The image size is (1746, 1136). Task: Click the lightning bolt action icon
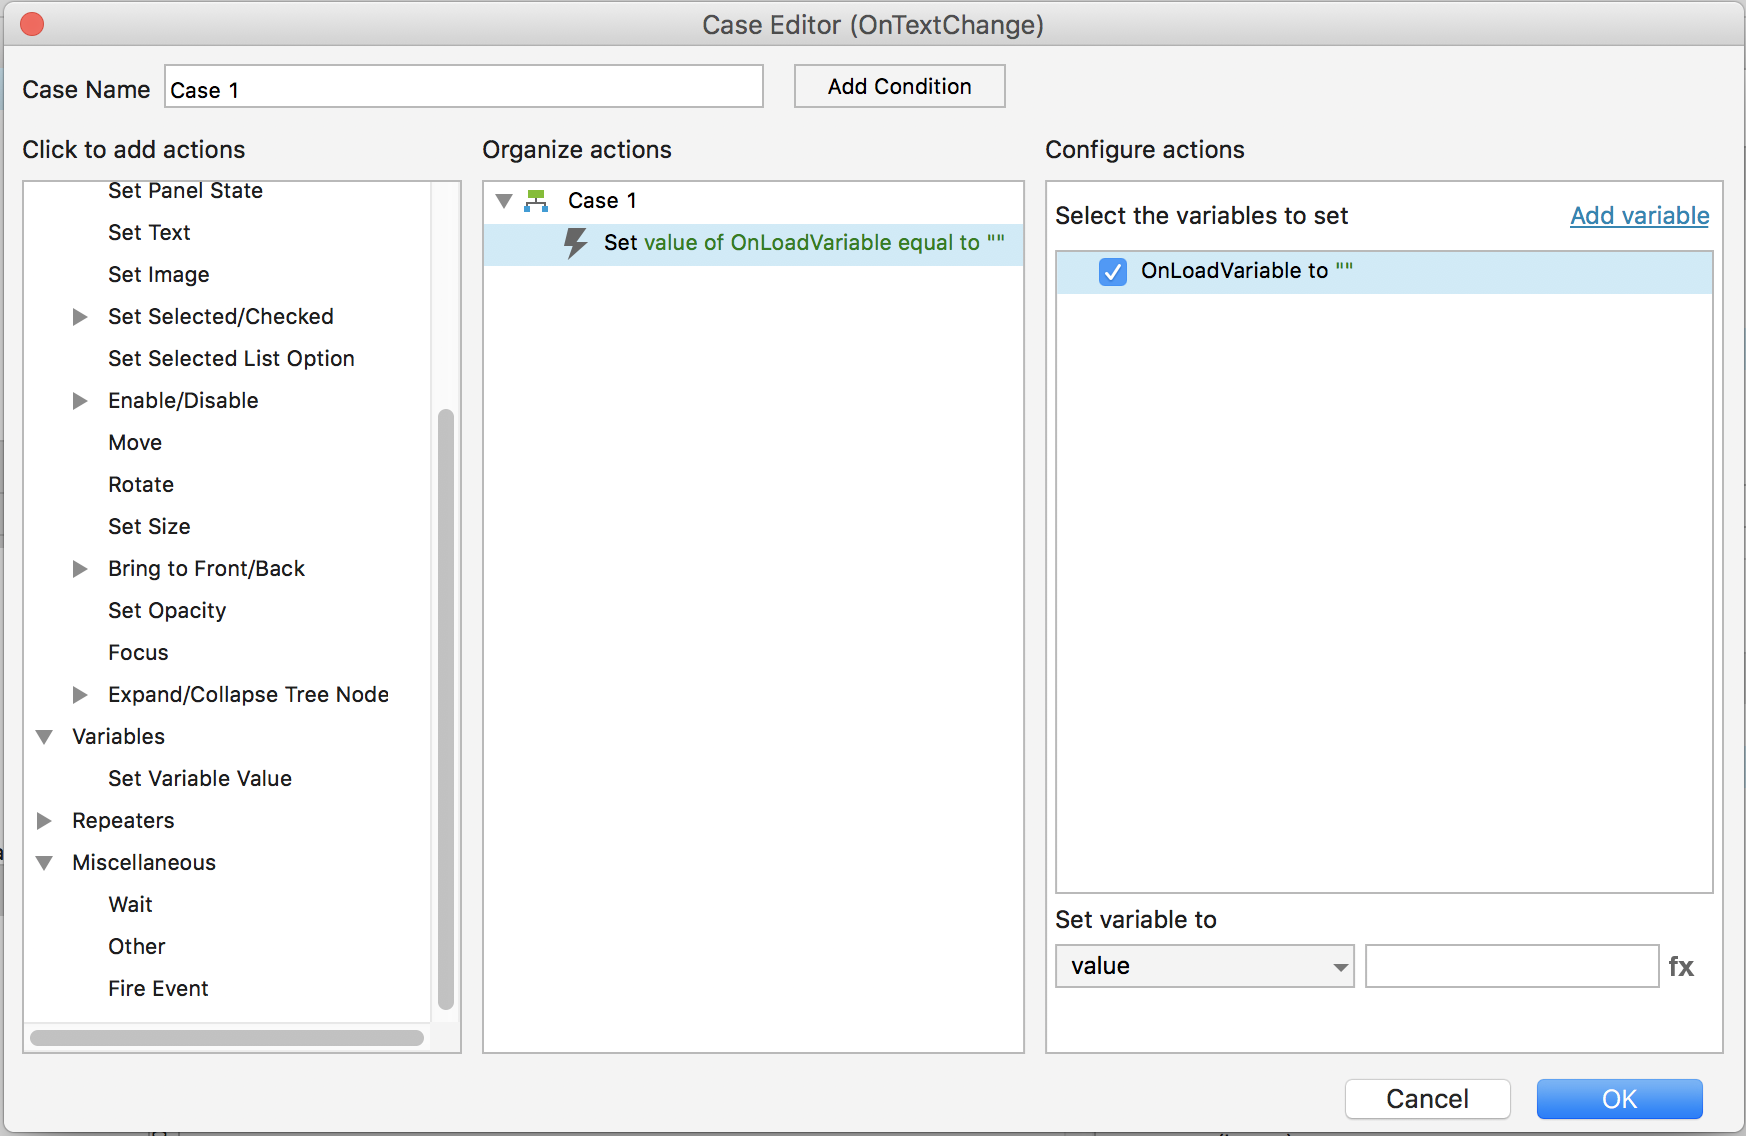click(575, 243)
